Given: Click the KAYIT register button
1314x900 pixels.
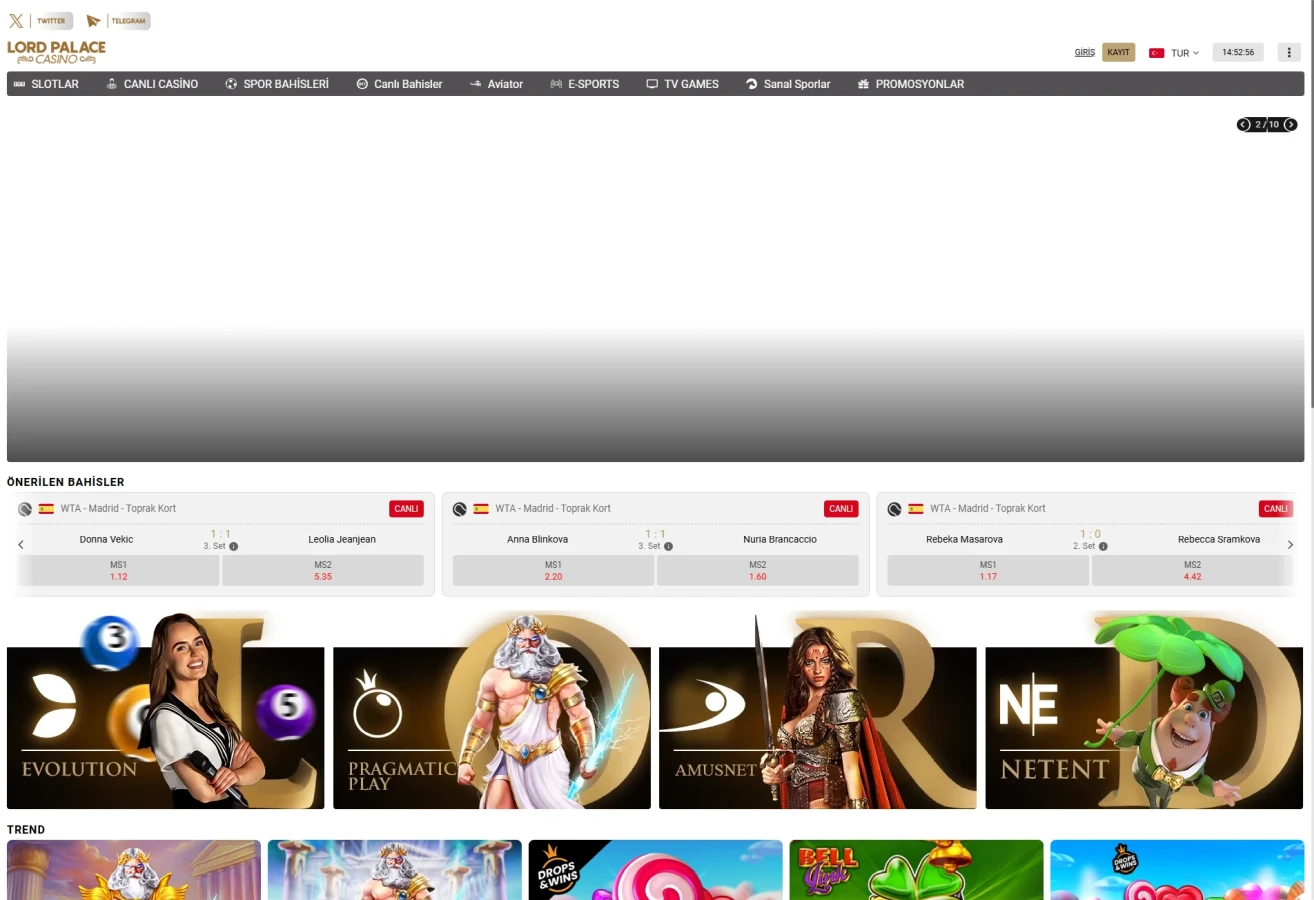Looking at the screenshot, I should 1119,52.
